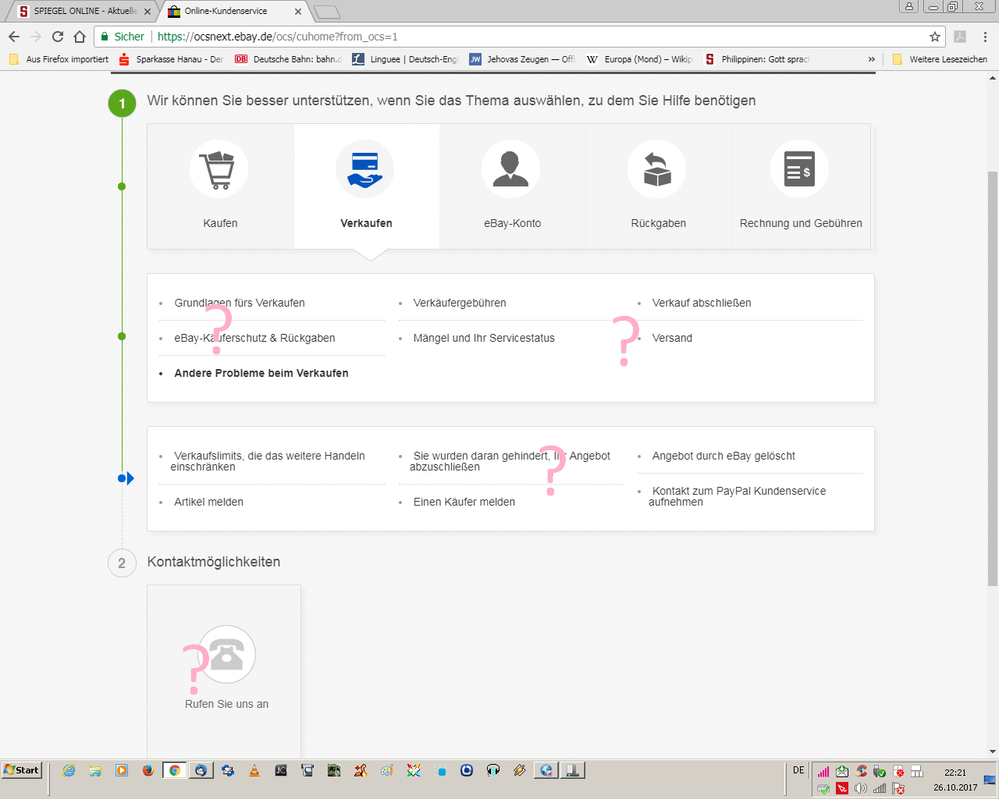The image size is (999, 799).
Task: Click the Verkaufen payment-card icon
Action: [365, 168]
